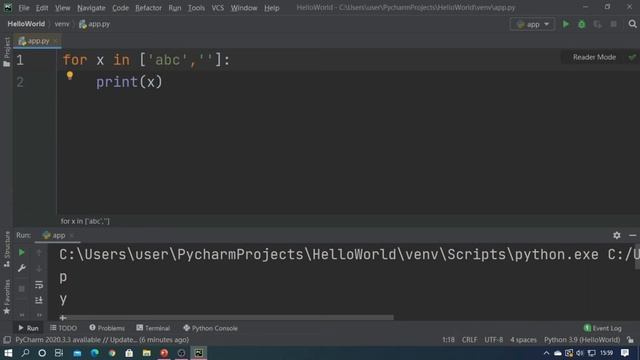This screenshot has height=360, width=640.
Task: Click the Soft-Wrap icon in Run panel
Action: click(39, 284)
